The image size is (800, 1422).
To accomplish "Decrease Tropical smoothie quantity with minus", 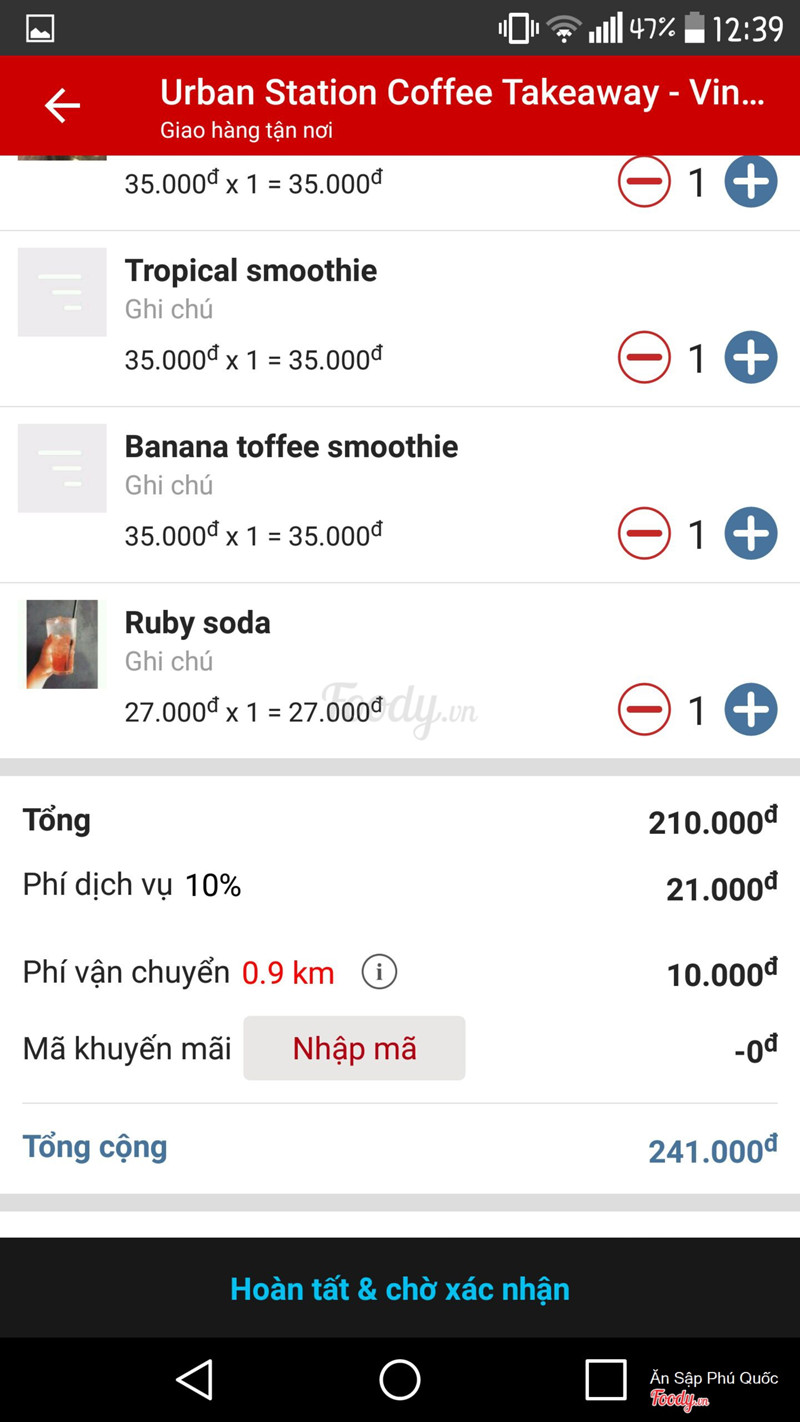I will pos(644,357).
